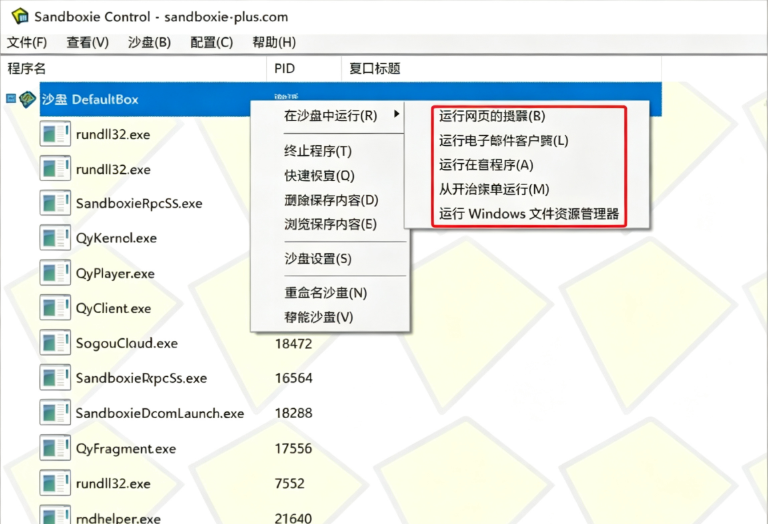This screenshot has width=768, height=524.
Task: Click the PID value 17556
Action: (x=293, y=448)
